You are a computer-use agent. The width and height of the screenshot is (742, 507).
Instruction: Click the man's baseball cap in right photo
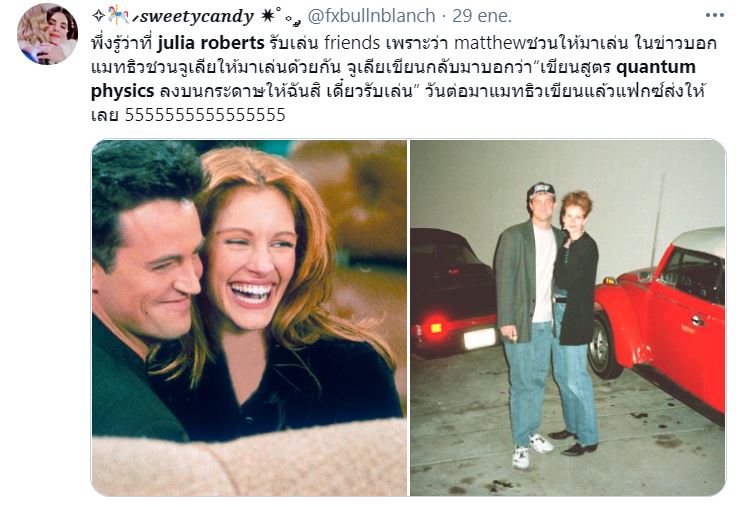tap(541, 191)
